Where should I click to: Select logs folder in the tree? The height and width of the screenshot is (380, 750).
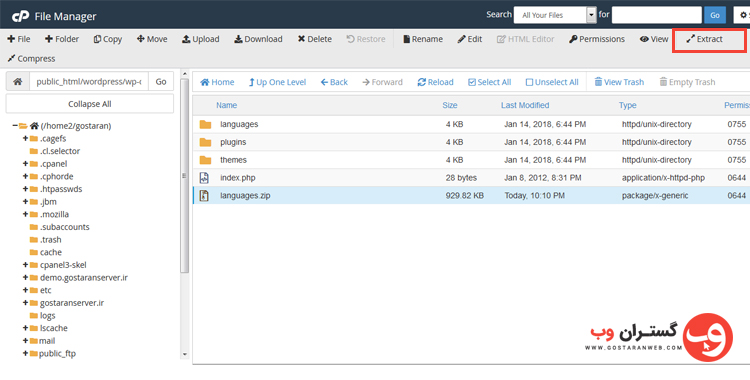coord(47,315)
